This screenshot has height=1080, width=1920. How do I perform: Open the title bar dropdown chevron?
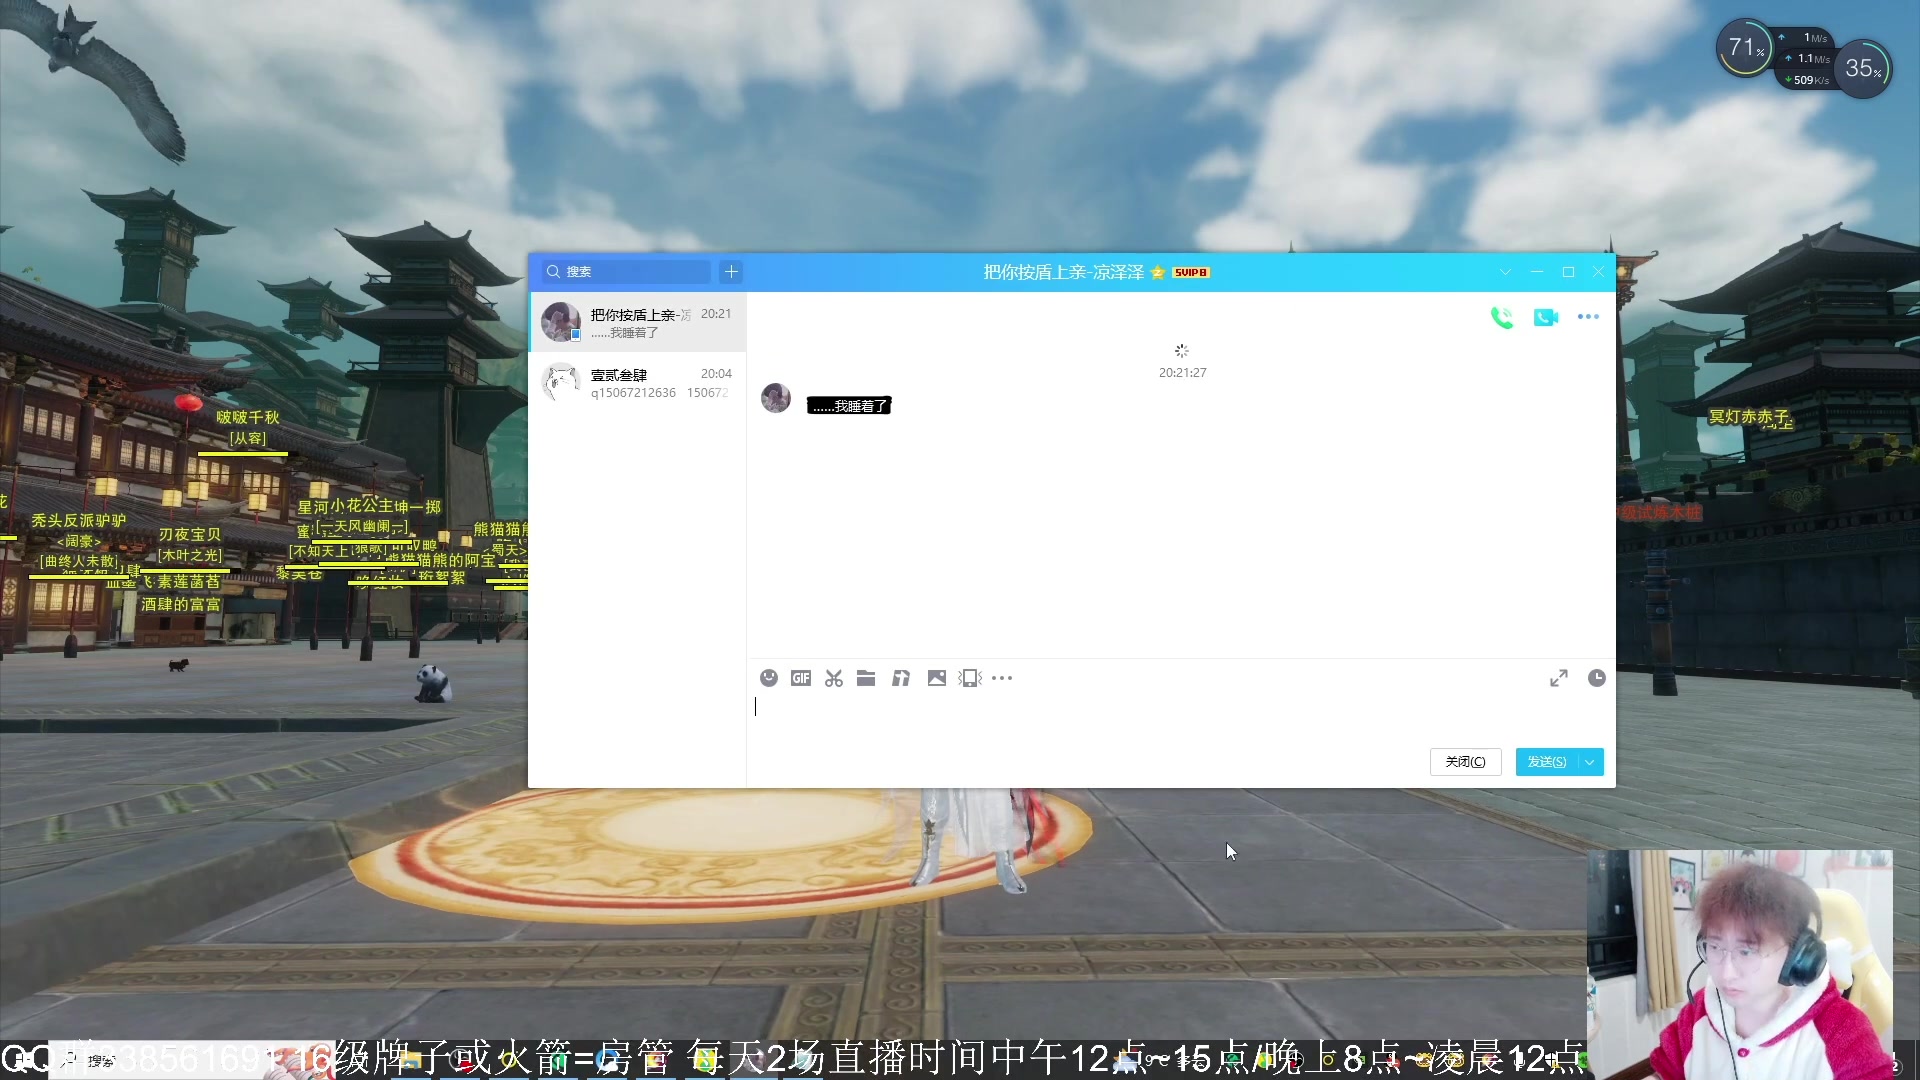pyautogui.click(x=1505, y=272)
